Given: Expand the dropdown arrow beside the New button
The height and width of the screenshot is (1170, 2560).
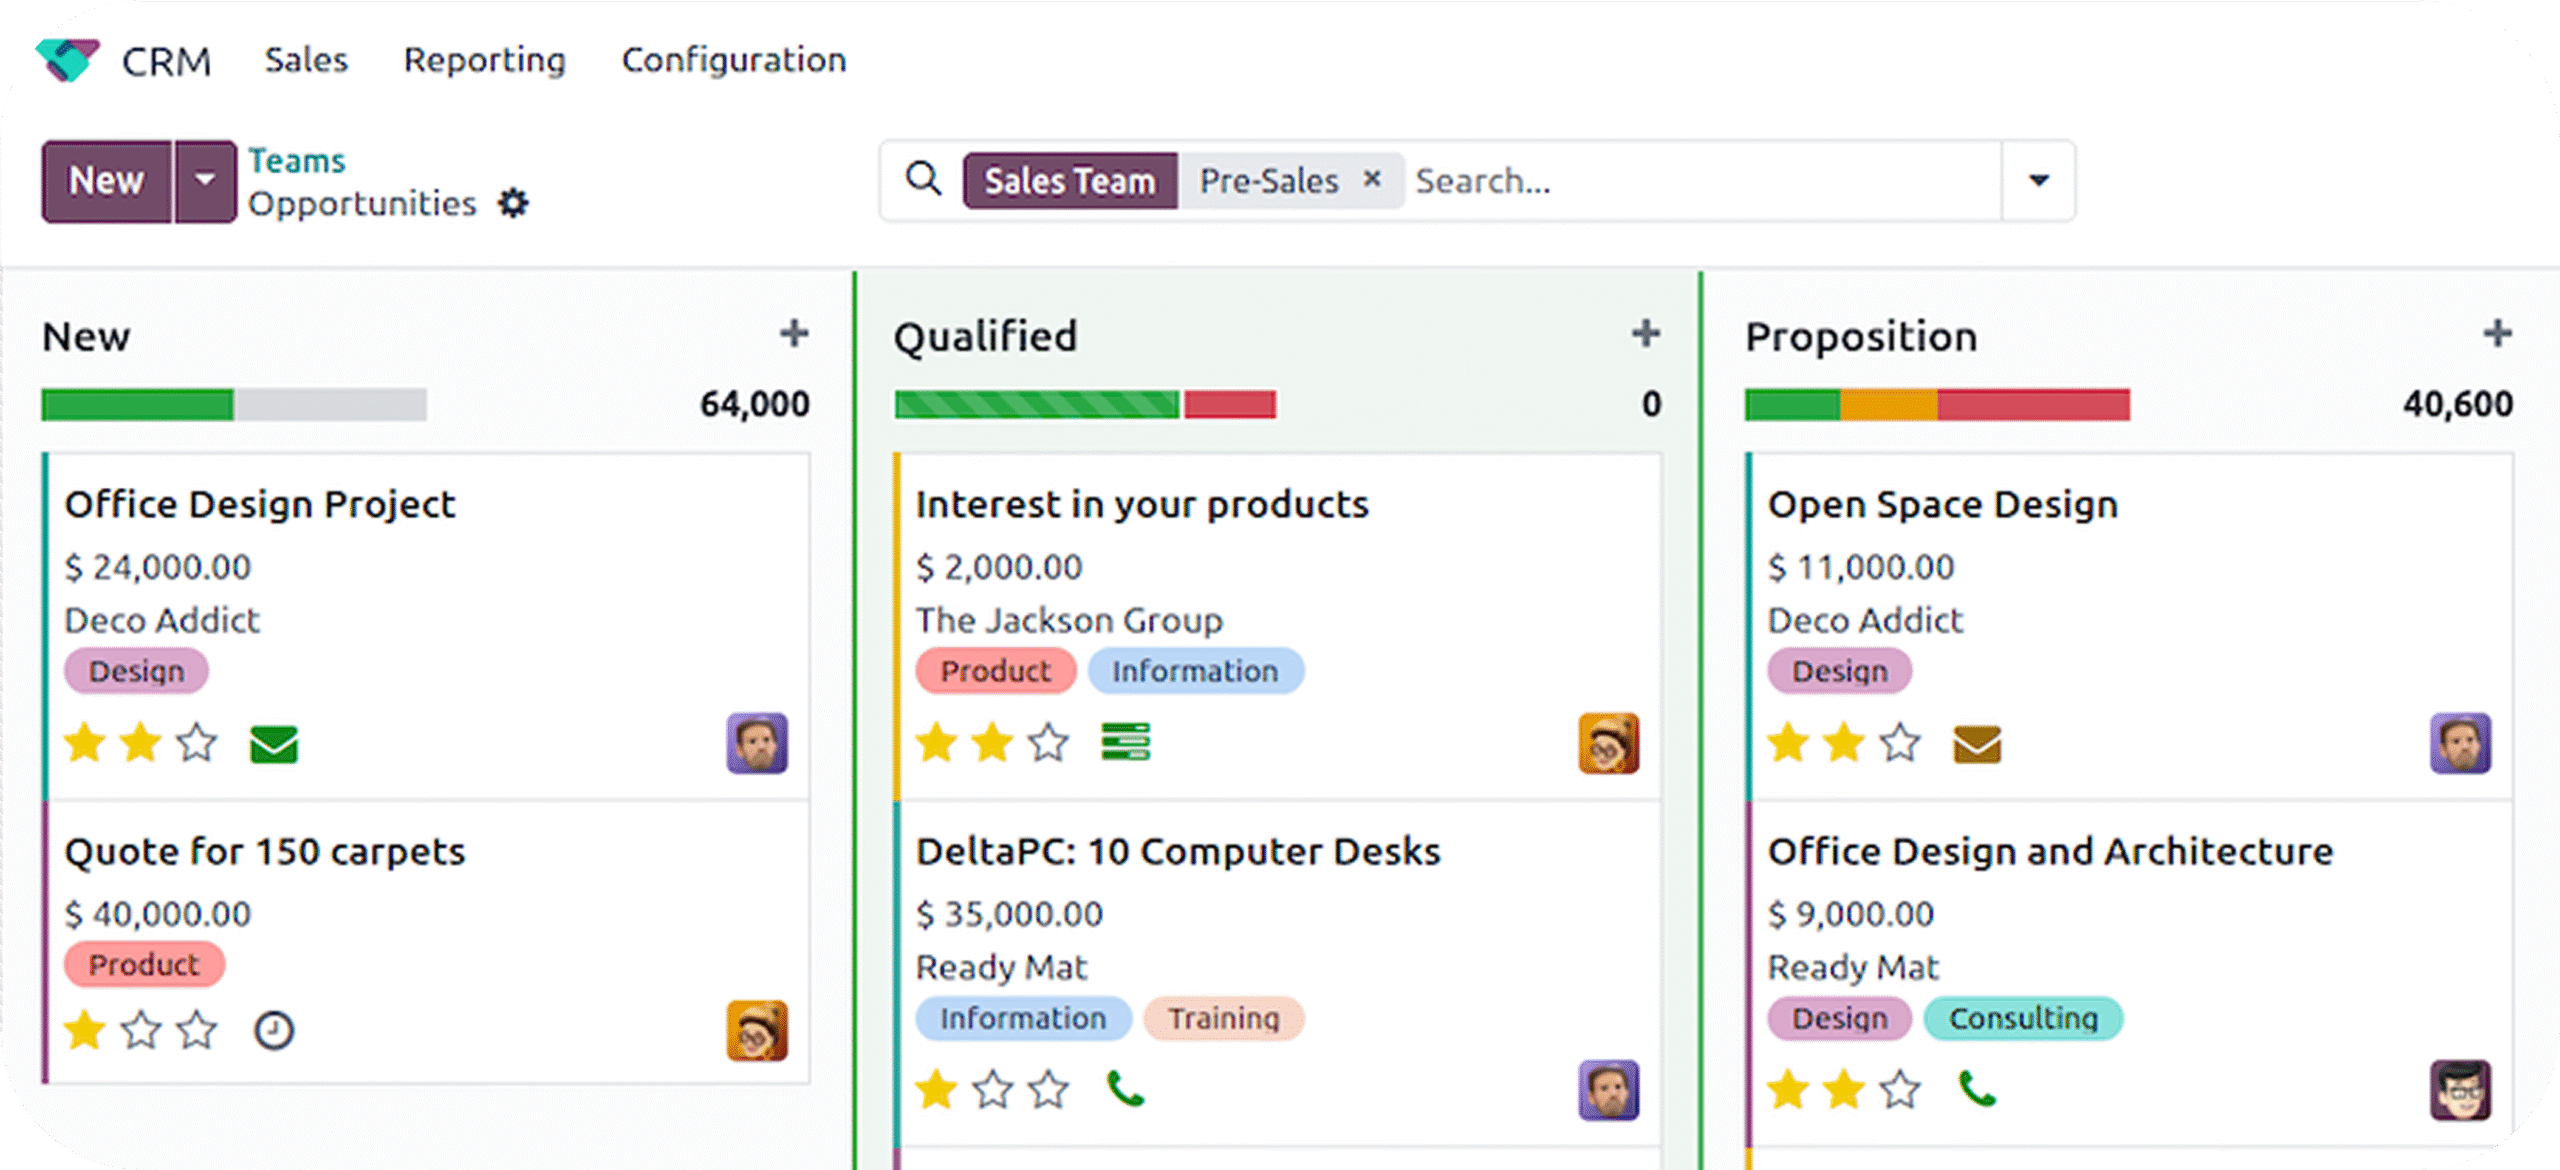Looking at the screenshot, I should click(205, 181).
